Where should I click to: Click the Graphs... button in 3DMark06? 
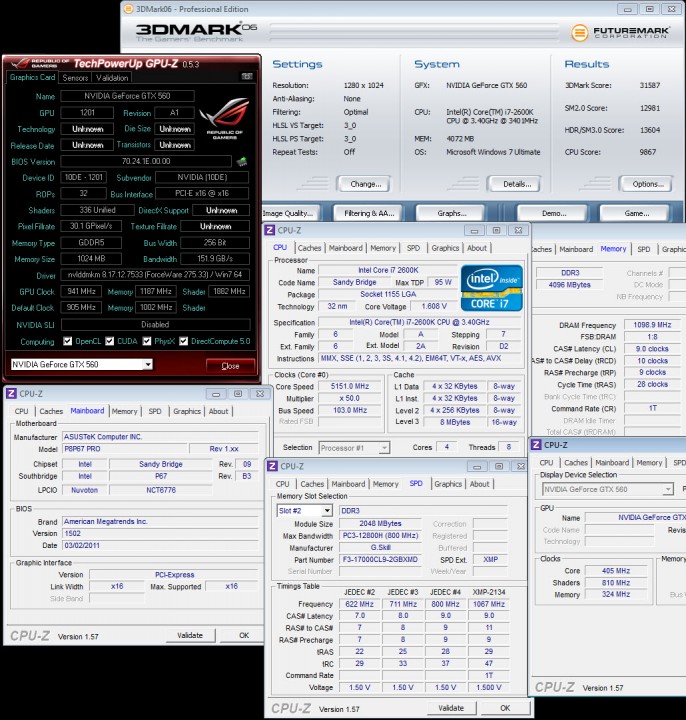[x=451, y=213]
